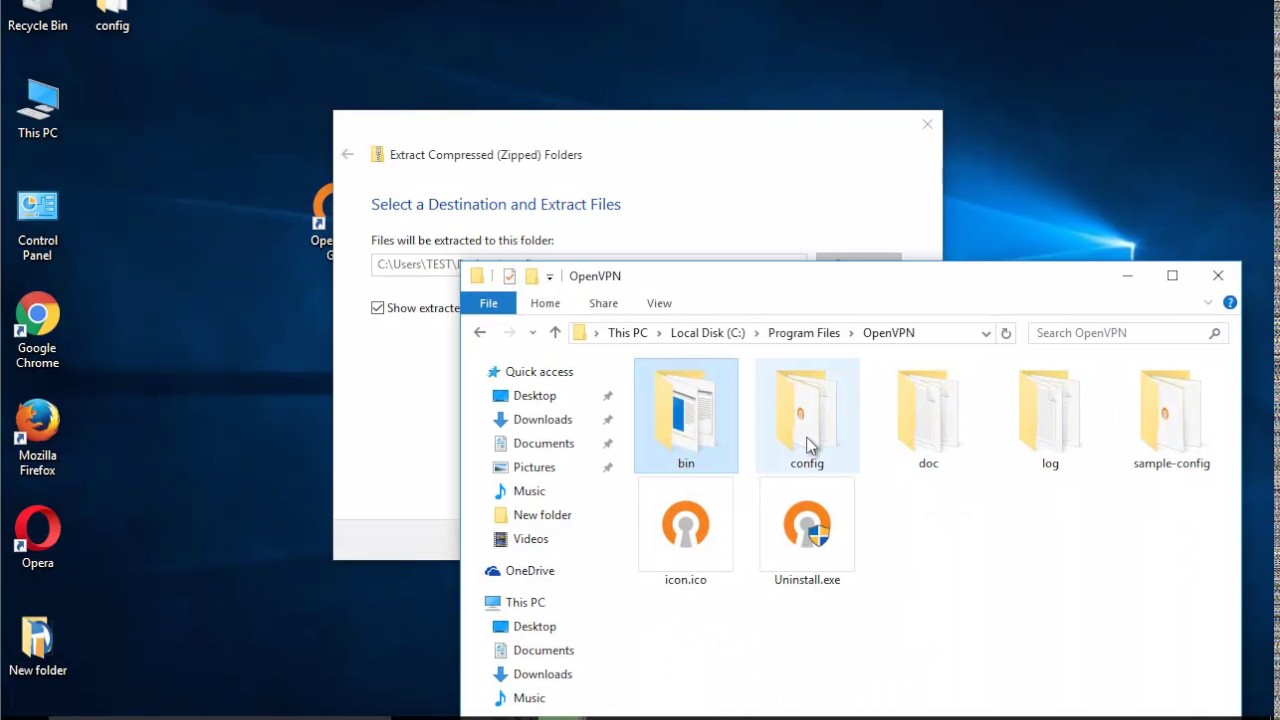Select the bin folder
Viewport: 1280px width, 720px height.
coord(686,415)
